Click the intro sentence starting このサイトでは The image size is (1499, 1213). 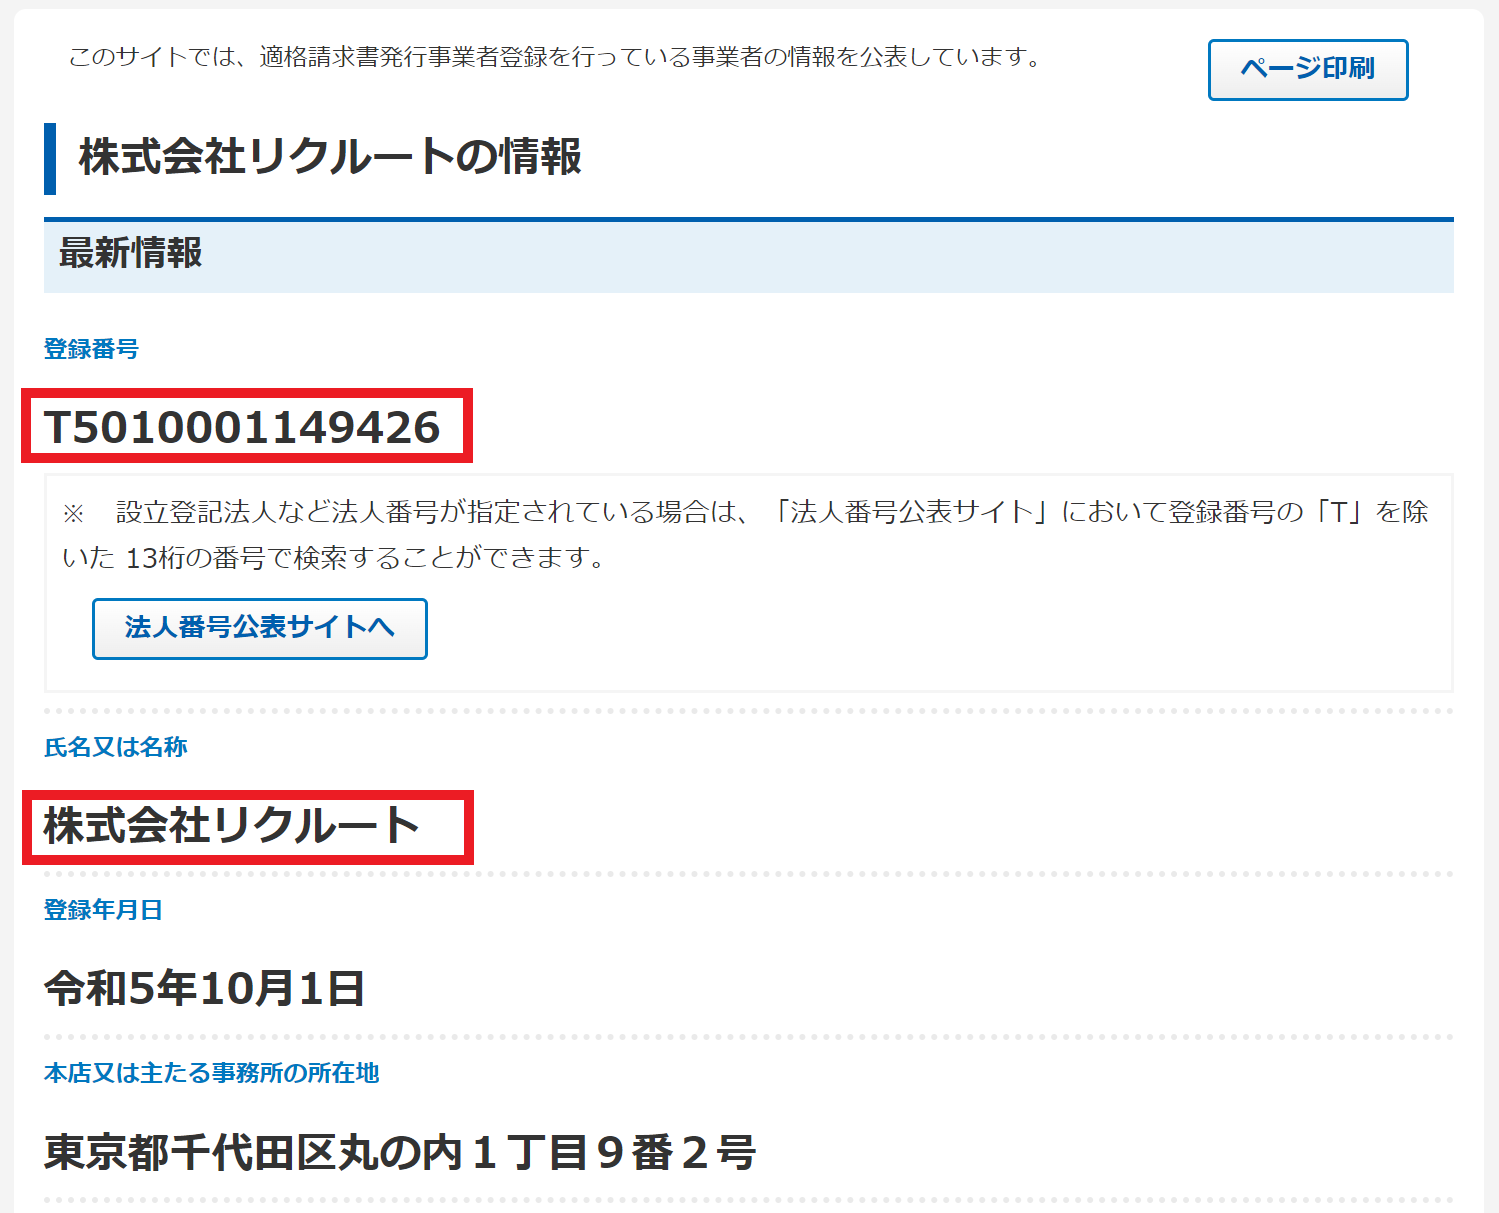[556, 57]
